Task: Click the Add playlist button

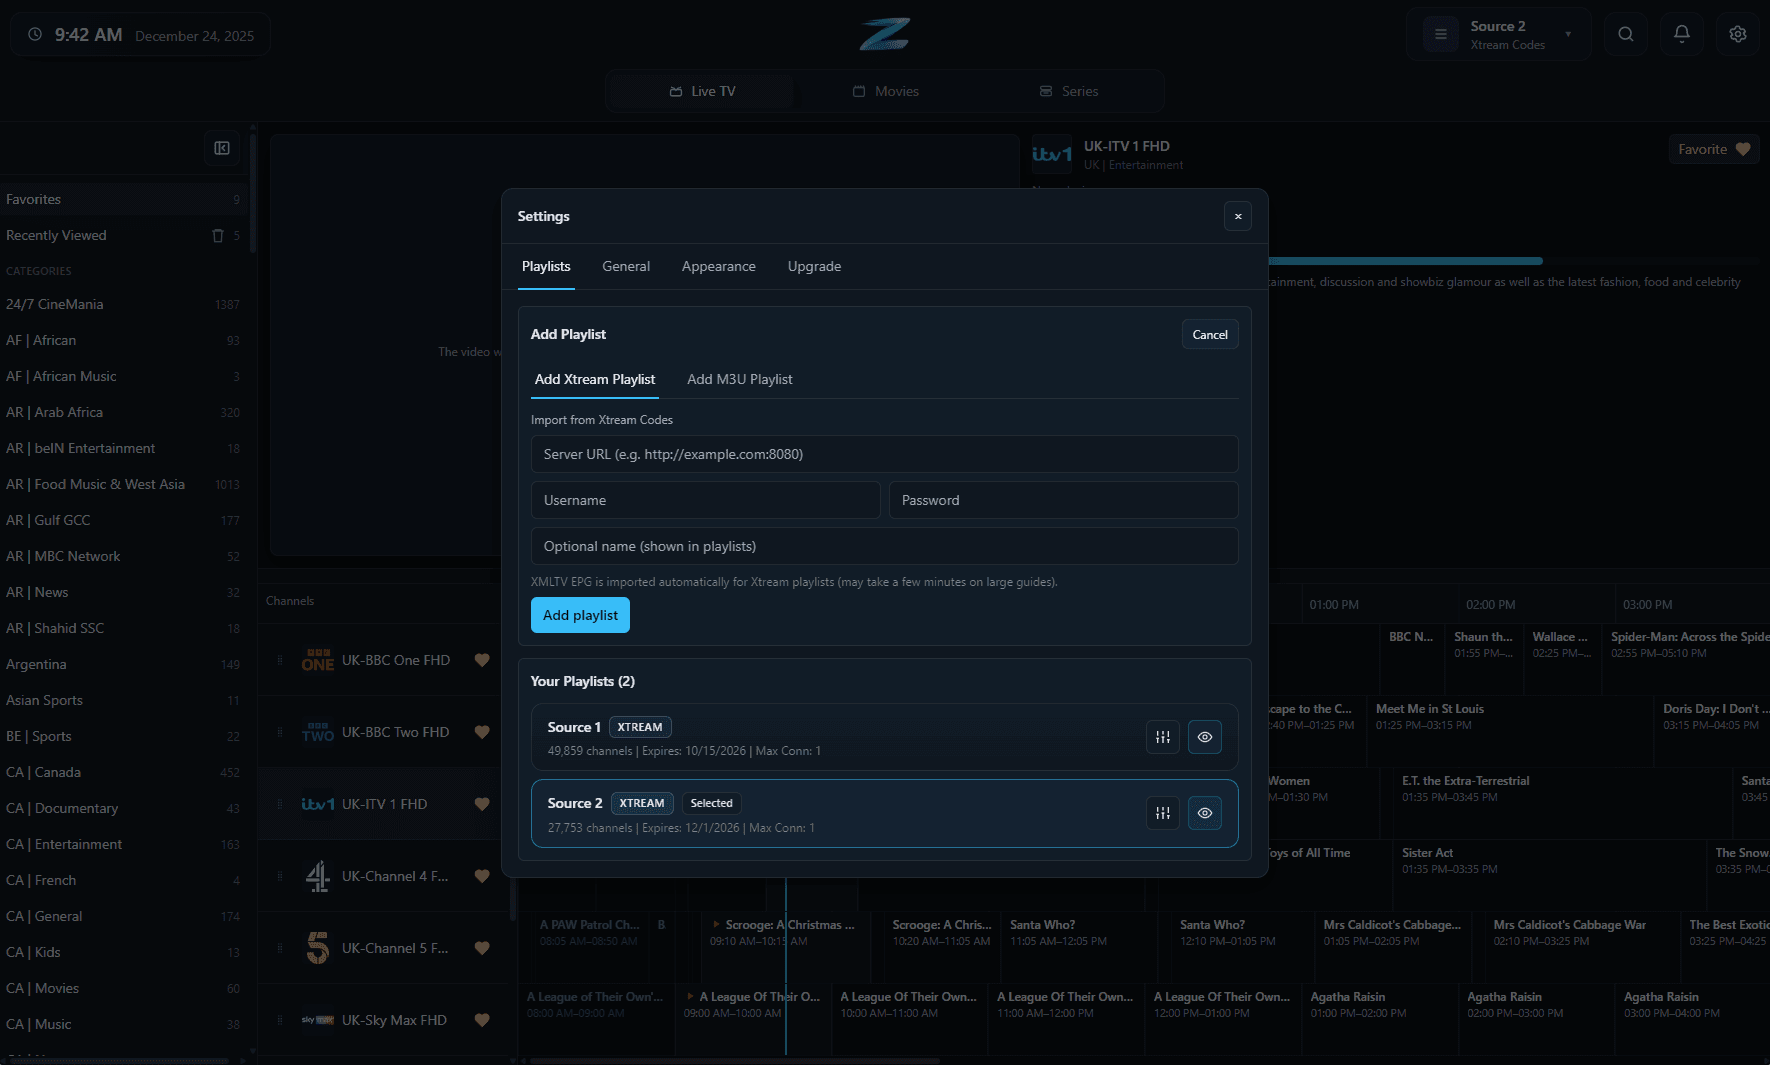Action: (x=580, y=615)
